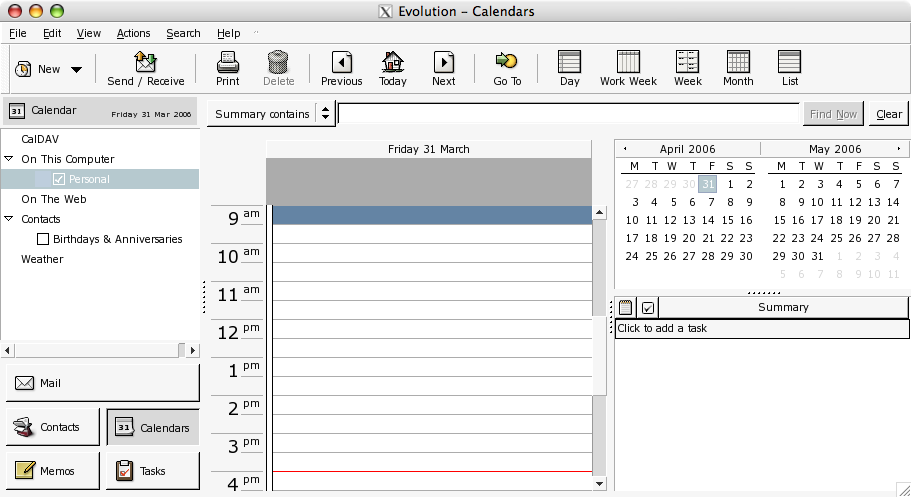Open Calendars component button
The height and width of the screenshot is (497, 911).
pyautogui.click(x=153, y=428)
